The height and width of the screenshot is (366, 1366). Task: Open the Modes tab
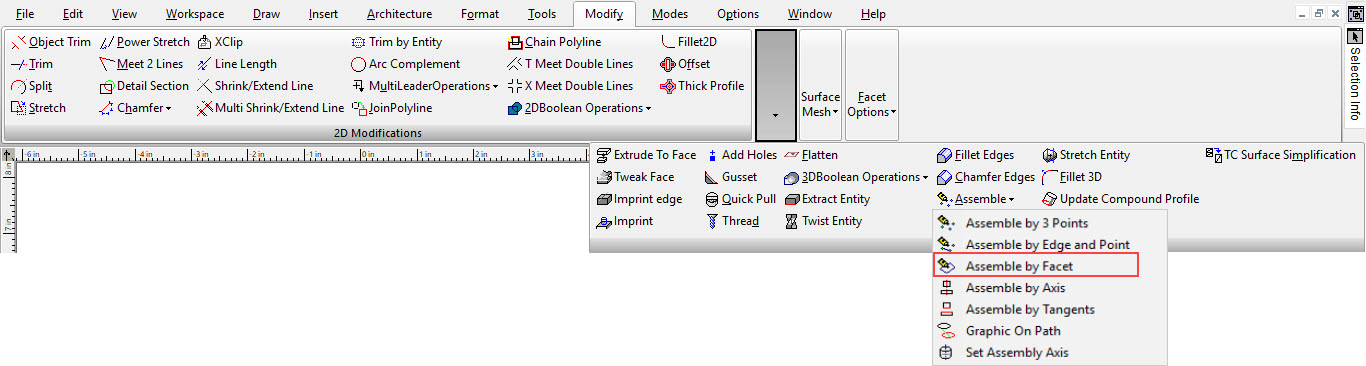[x=669, y=14]
